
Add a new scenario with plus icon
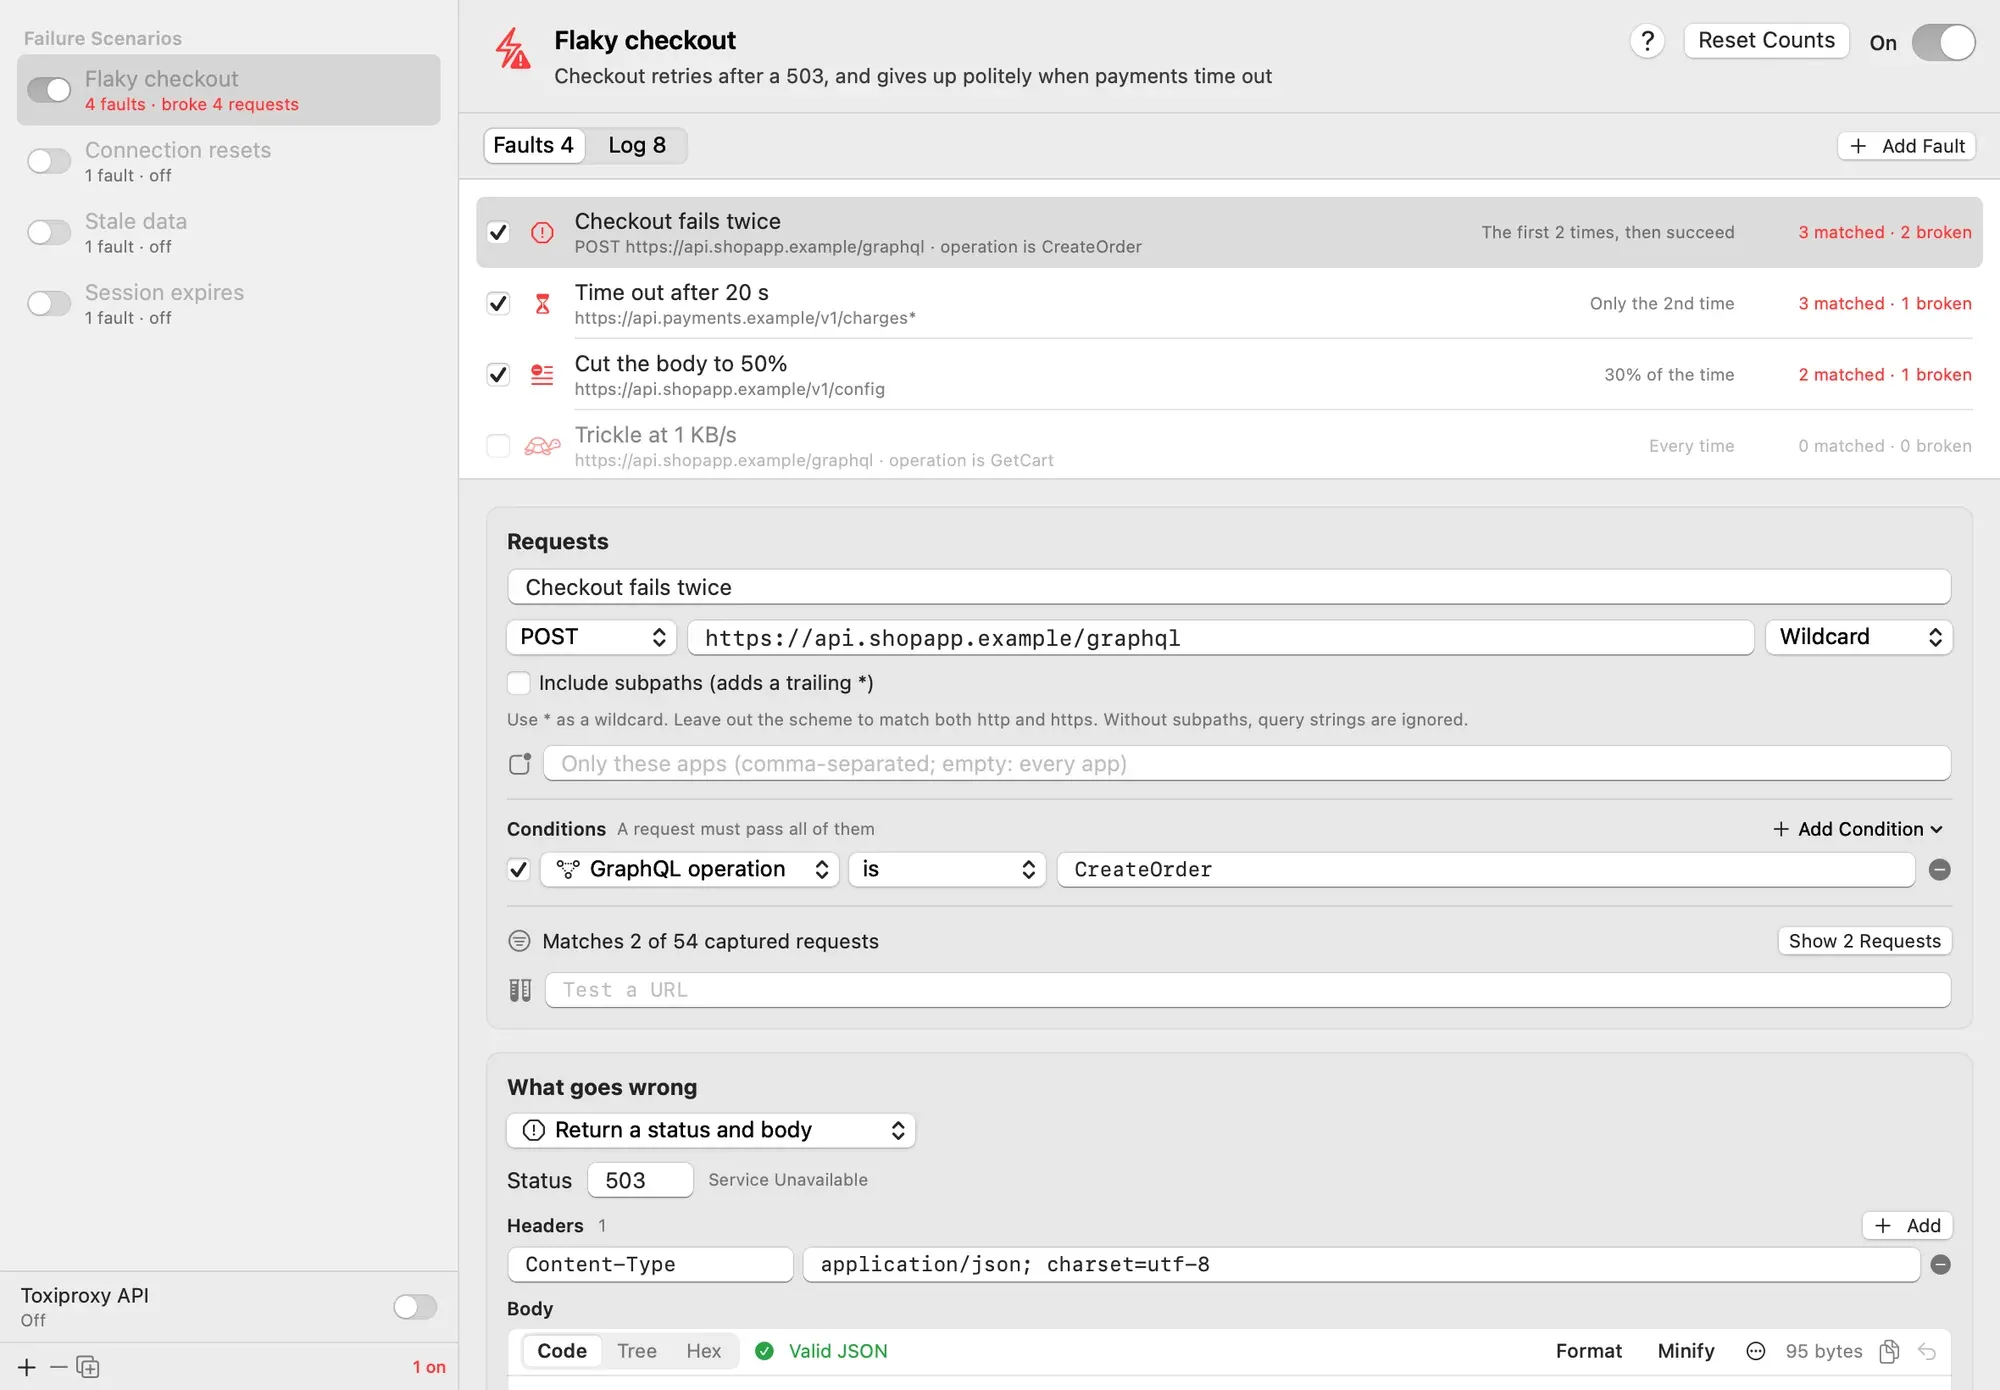pyautogui.click(x=27, y=1367)
